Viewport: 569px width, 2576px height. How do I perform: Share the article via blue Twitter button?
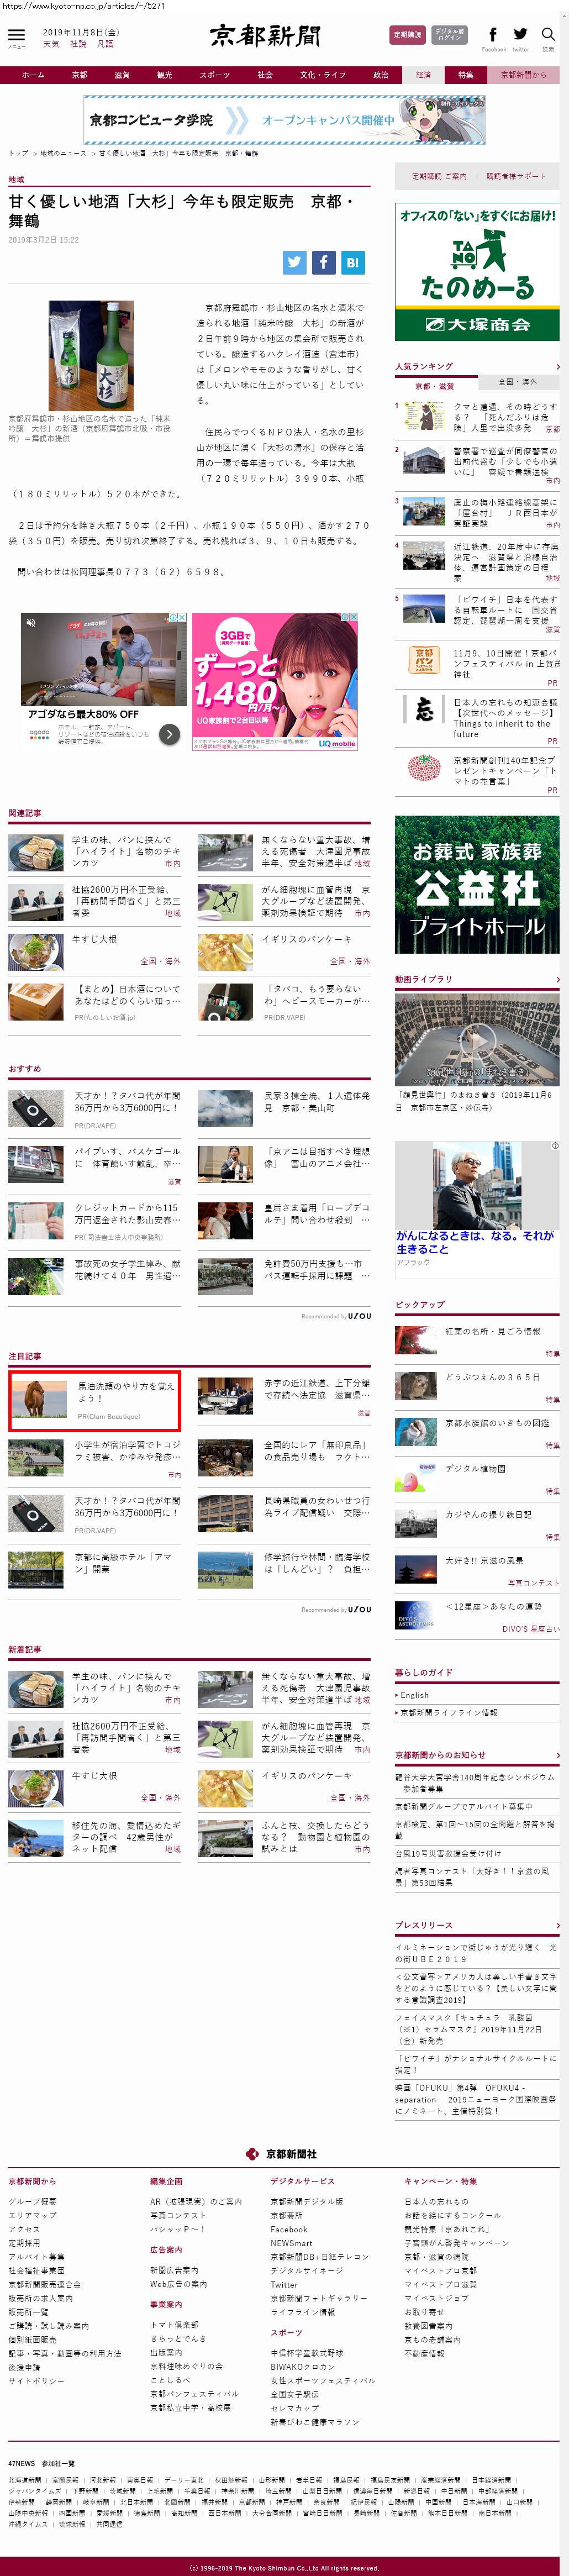tap(294, 263)
